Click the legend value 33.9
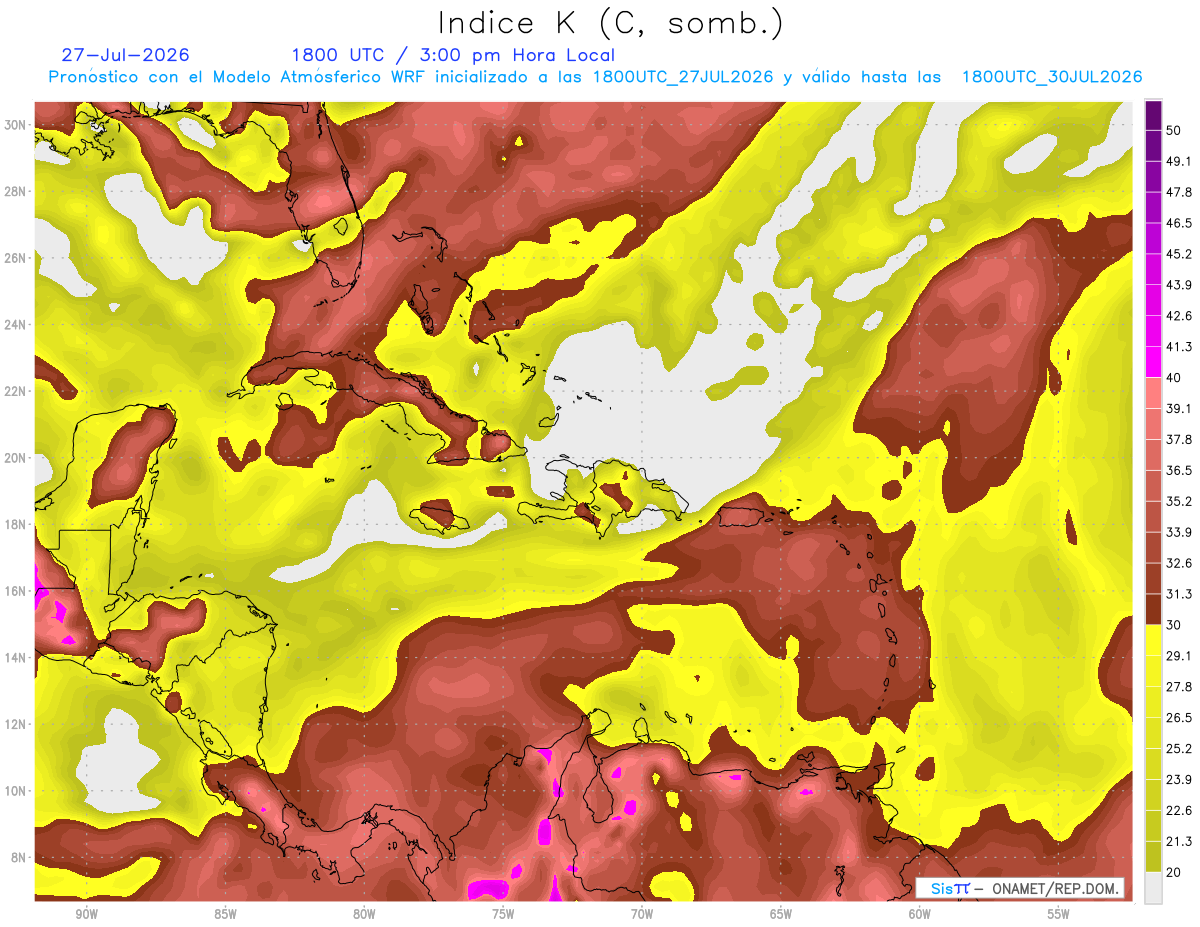Image resolution: width=1200 pixels, height=927 pixels. [1179, 532]
